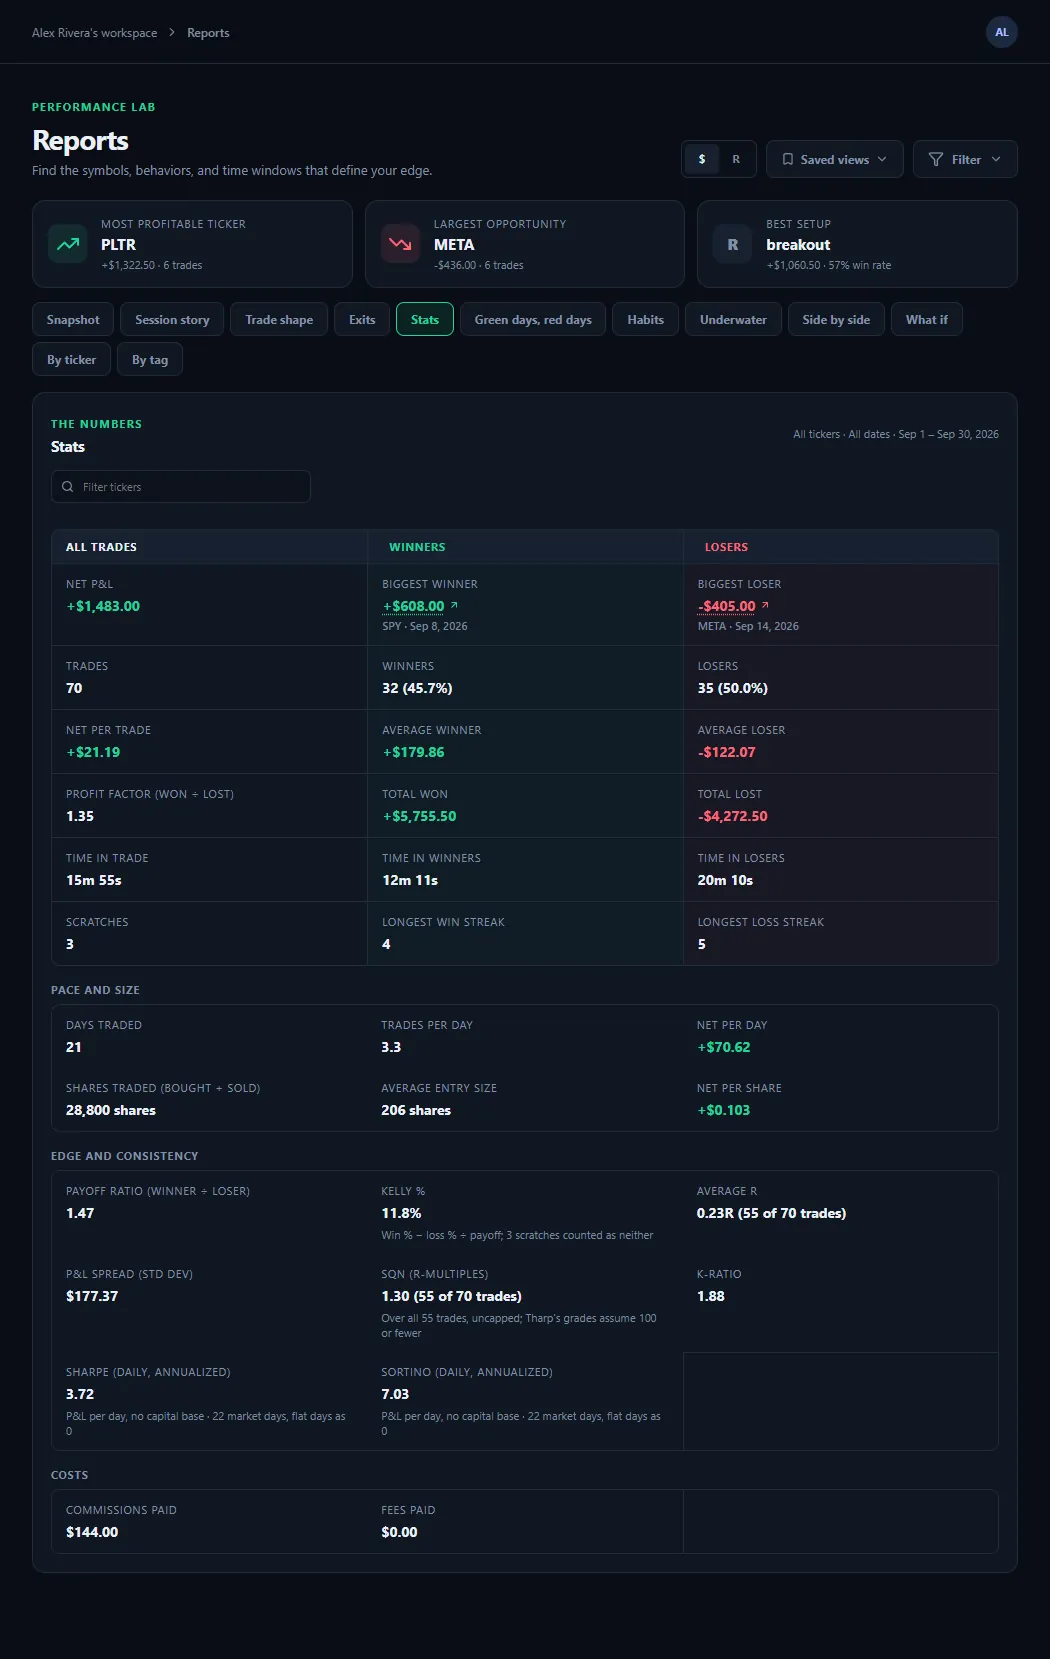Open the By tag tab

coord(150,359)
